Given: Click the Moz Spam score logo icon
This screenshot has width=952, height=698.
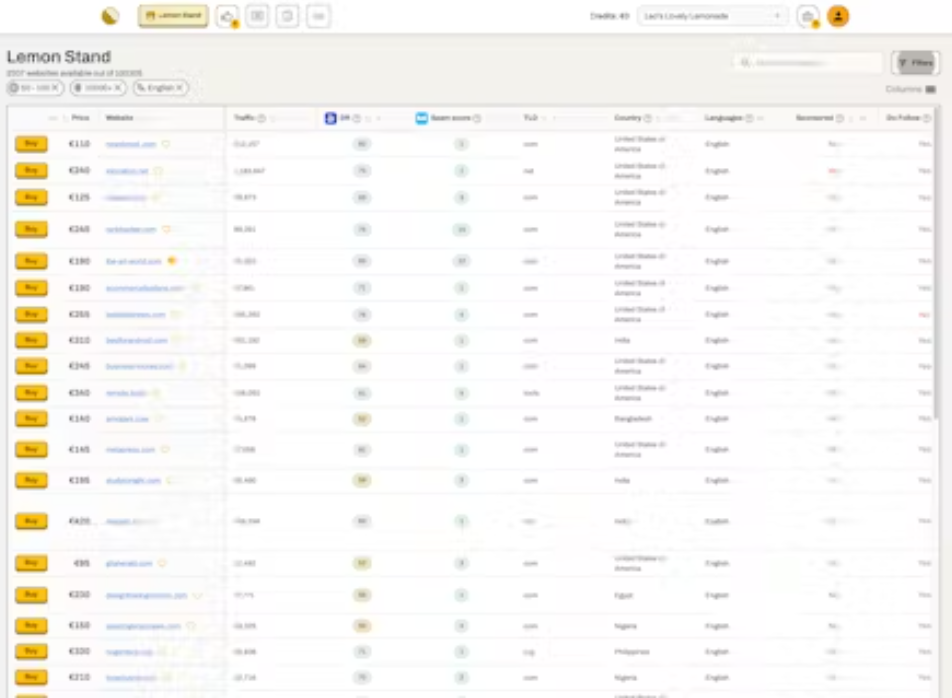Looking at the screenshot, I should coord(421,118).
